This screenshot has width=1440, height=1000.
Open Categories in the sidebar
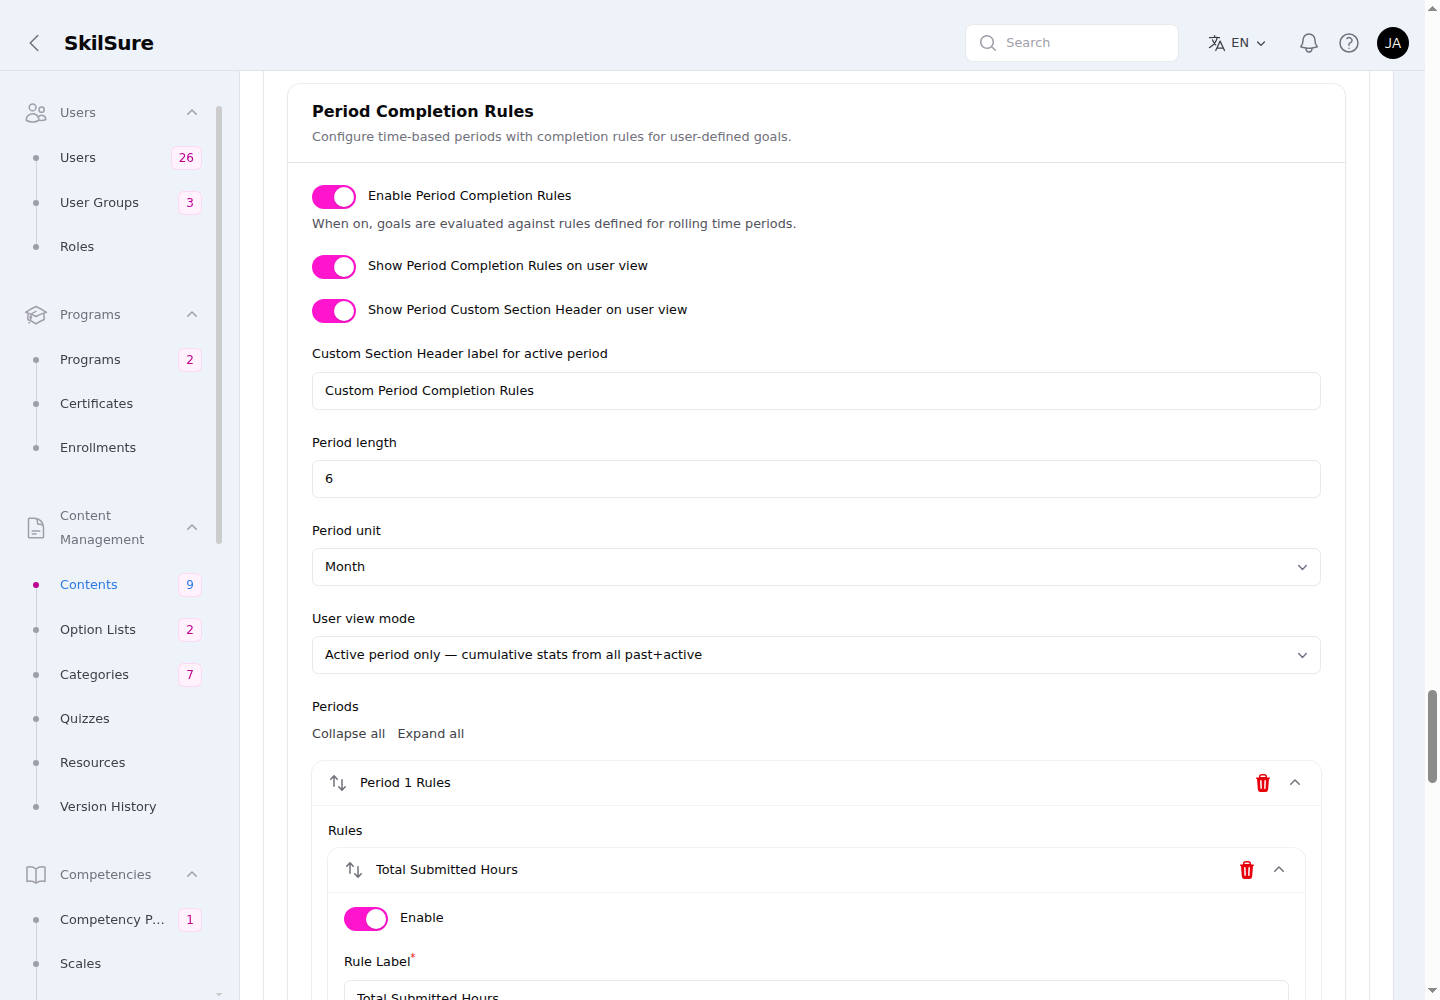94,675
